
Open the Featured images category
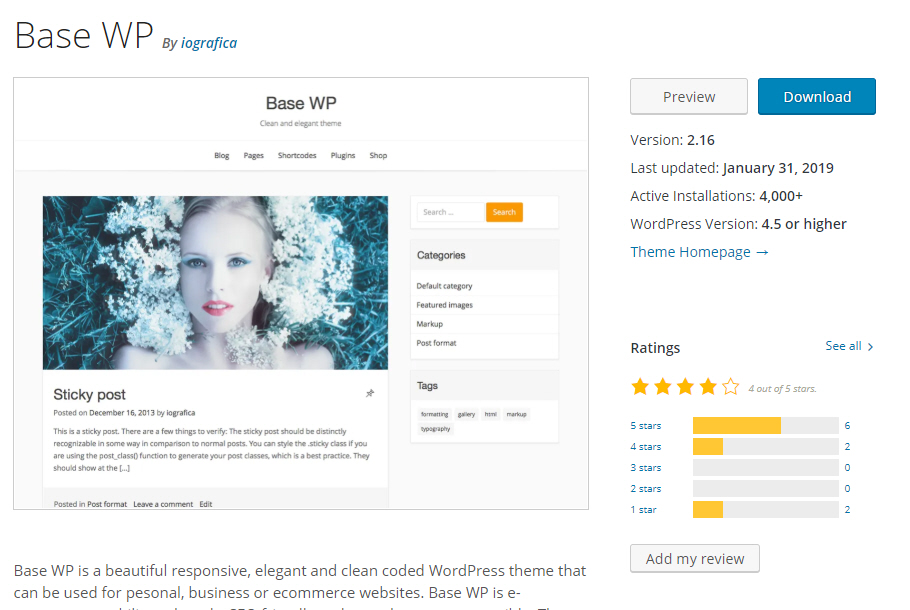pos(445,305)
